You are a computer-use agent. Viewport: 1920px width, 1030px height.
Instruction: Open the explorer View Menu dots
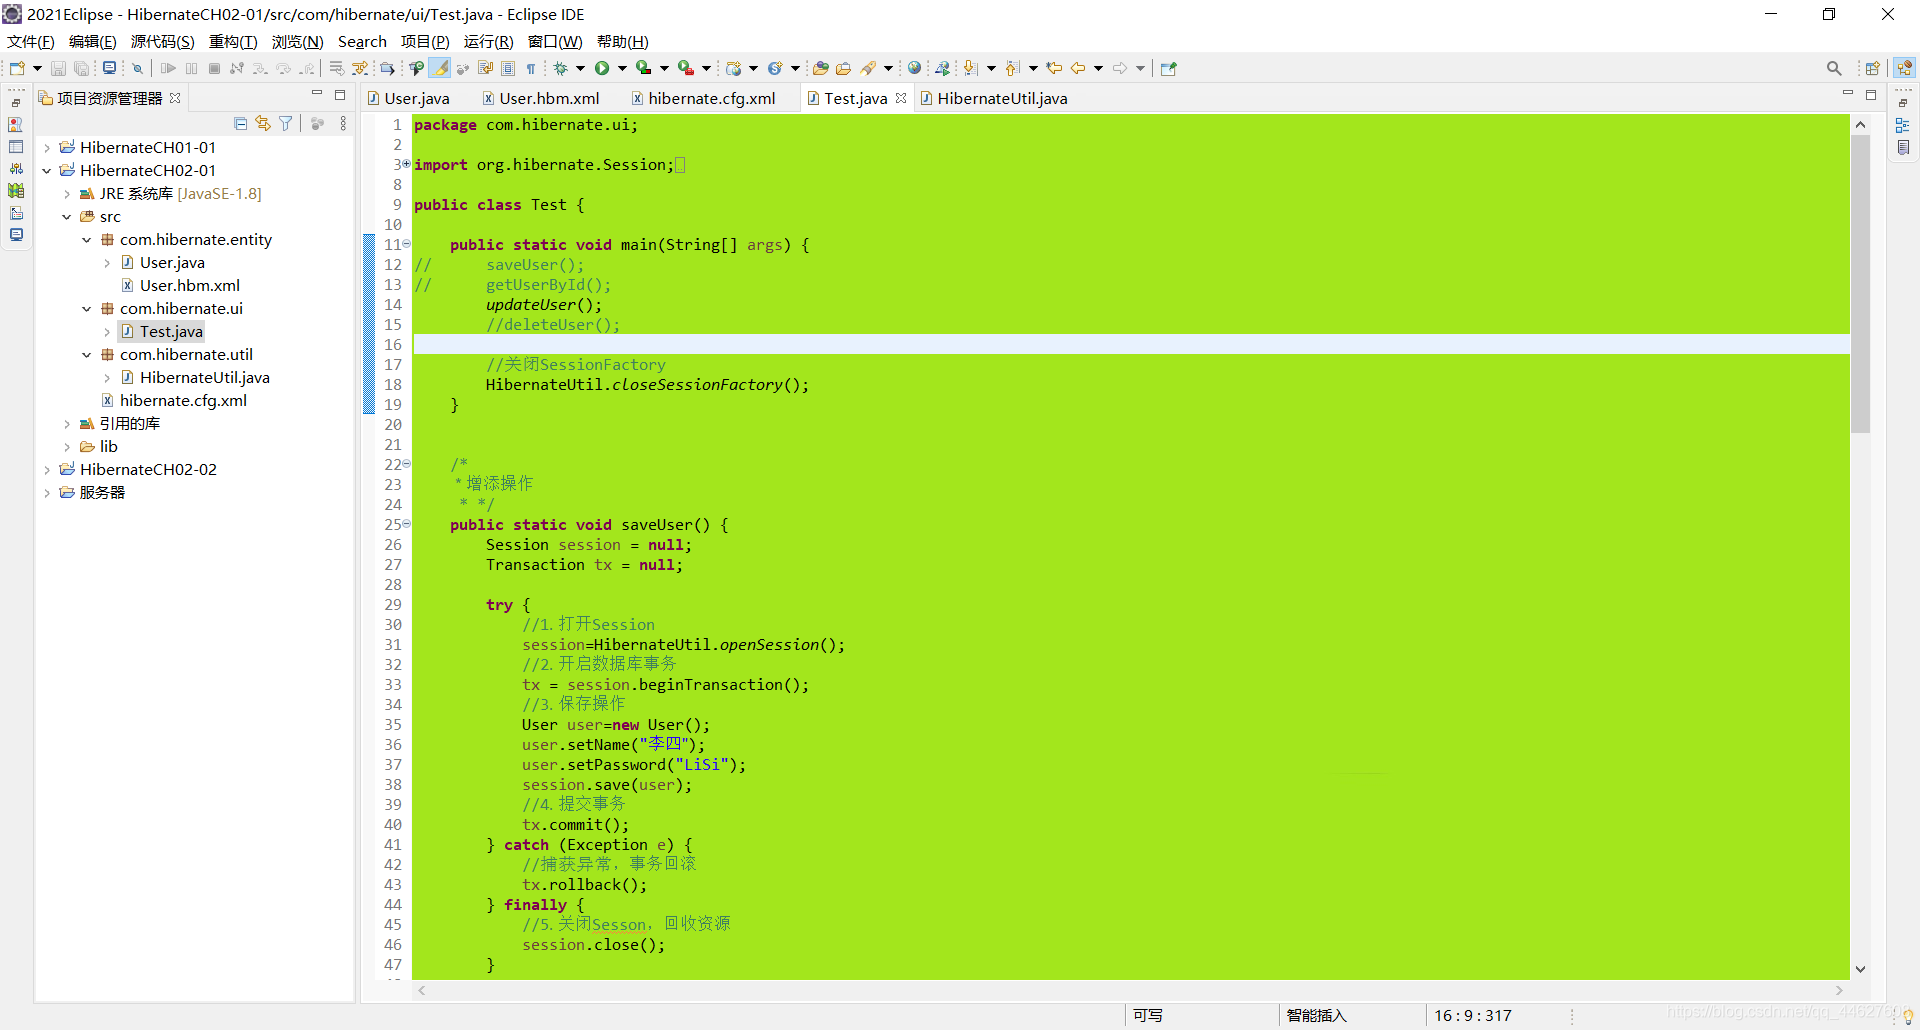[x=343, y=123]
